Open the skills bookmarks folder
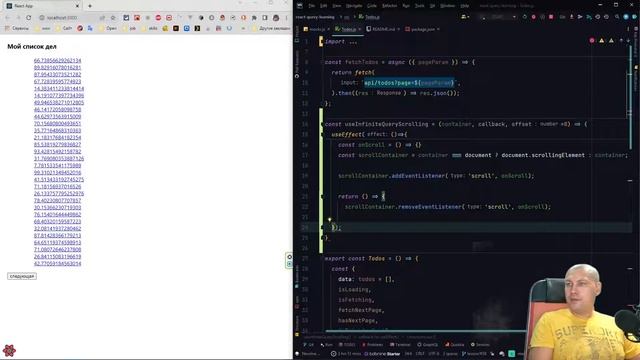The width and height of the screenshot is (640, 360). 149,28
